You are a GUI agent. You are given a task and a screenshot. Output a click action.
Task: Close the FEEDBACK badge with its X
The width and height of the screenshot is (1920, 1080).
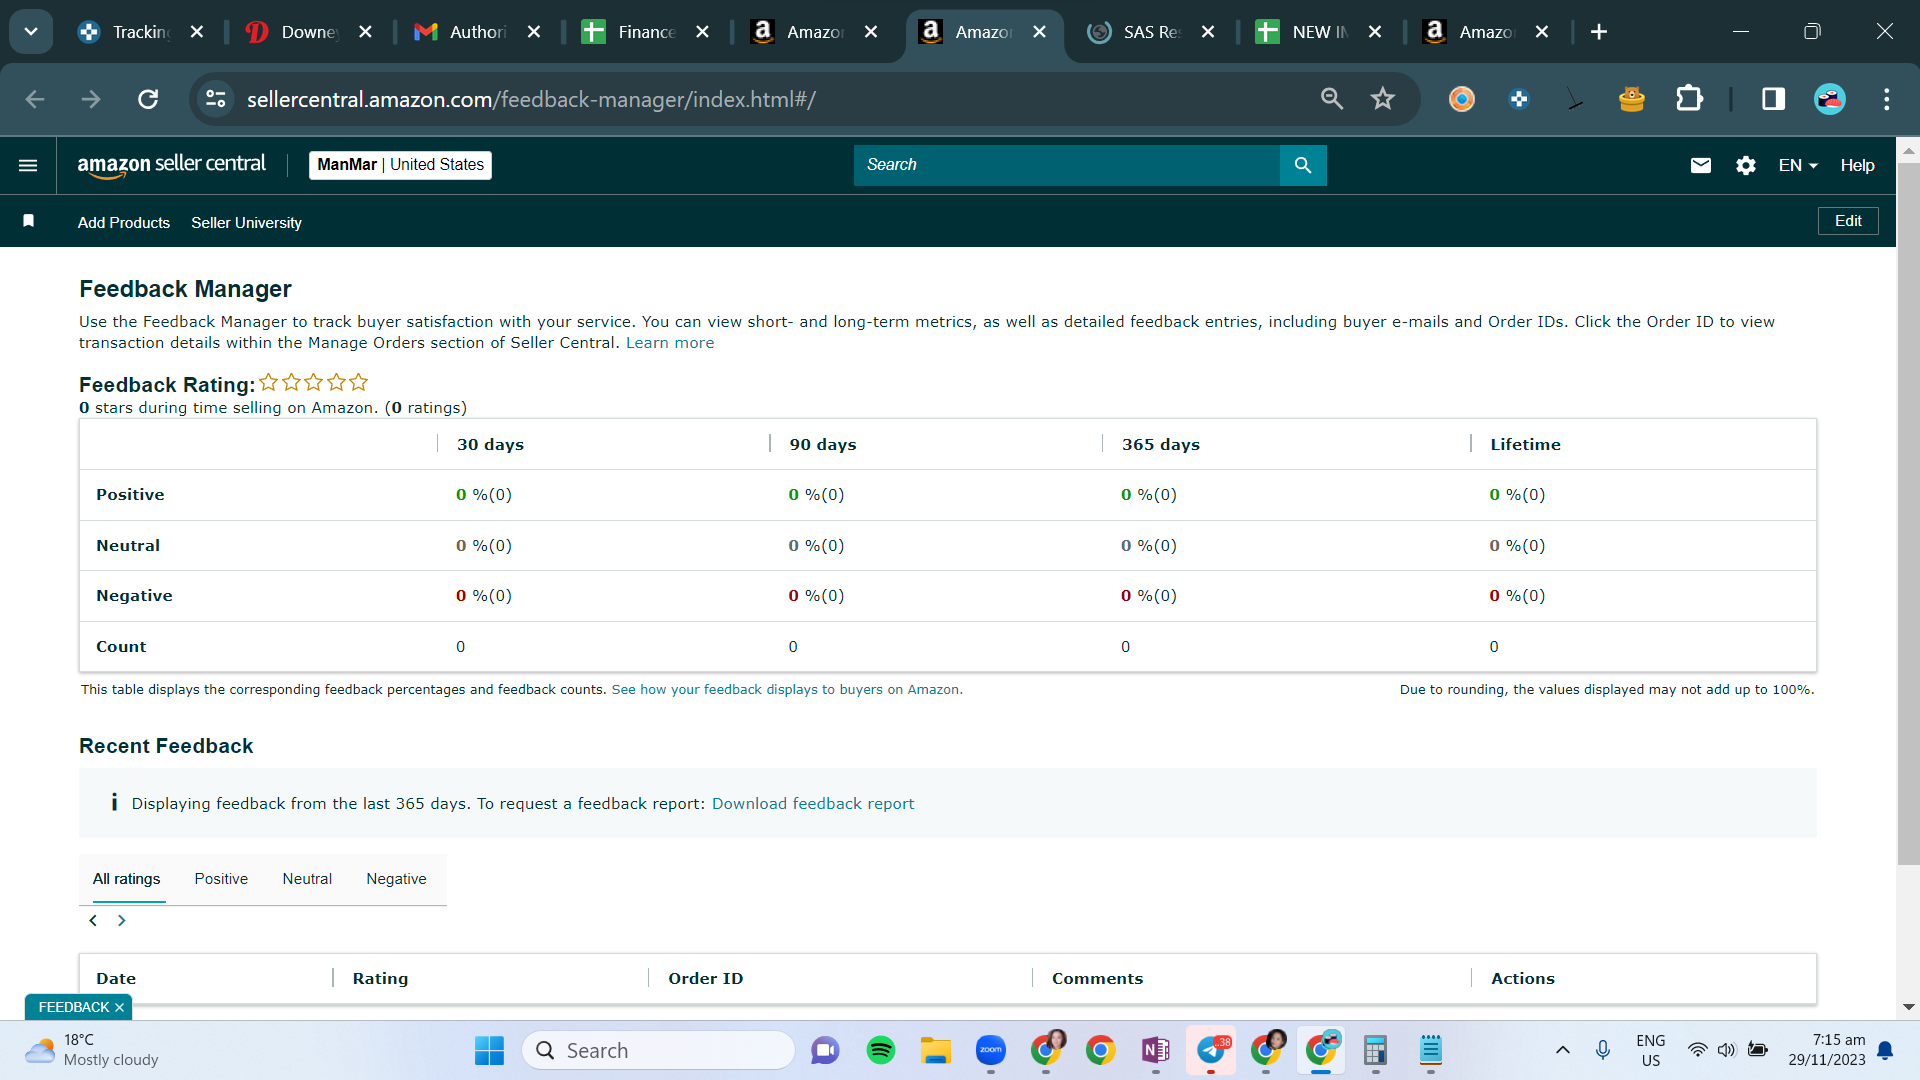point(119,1007)
